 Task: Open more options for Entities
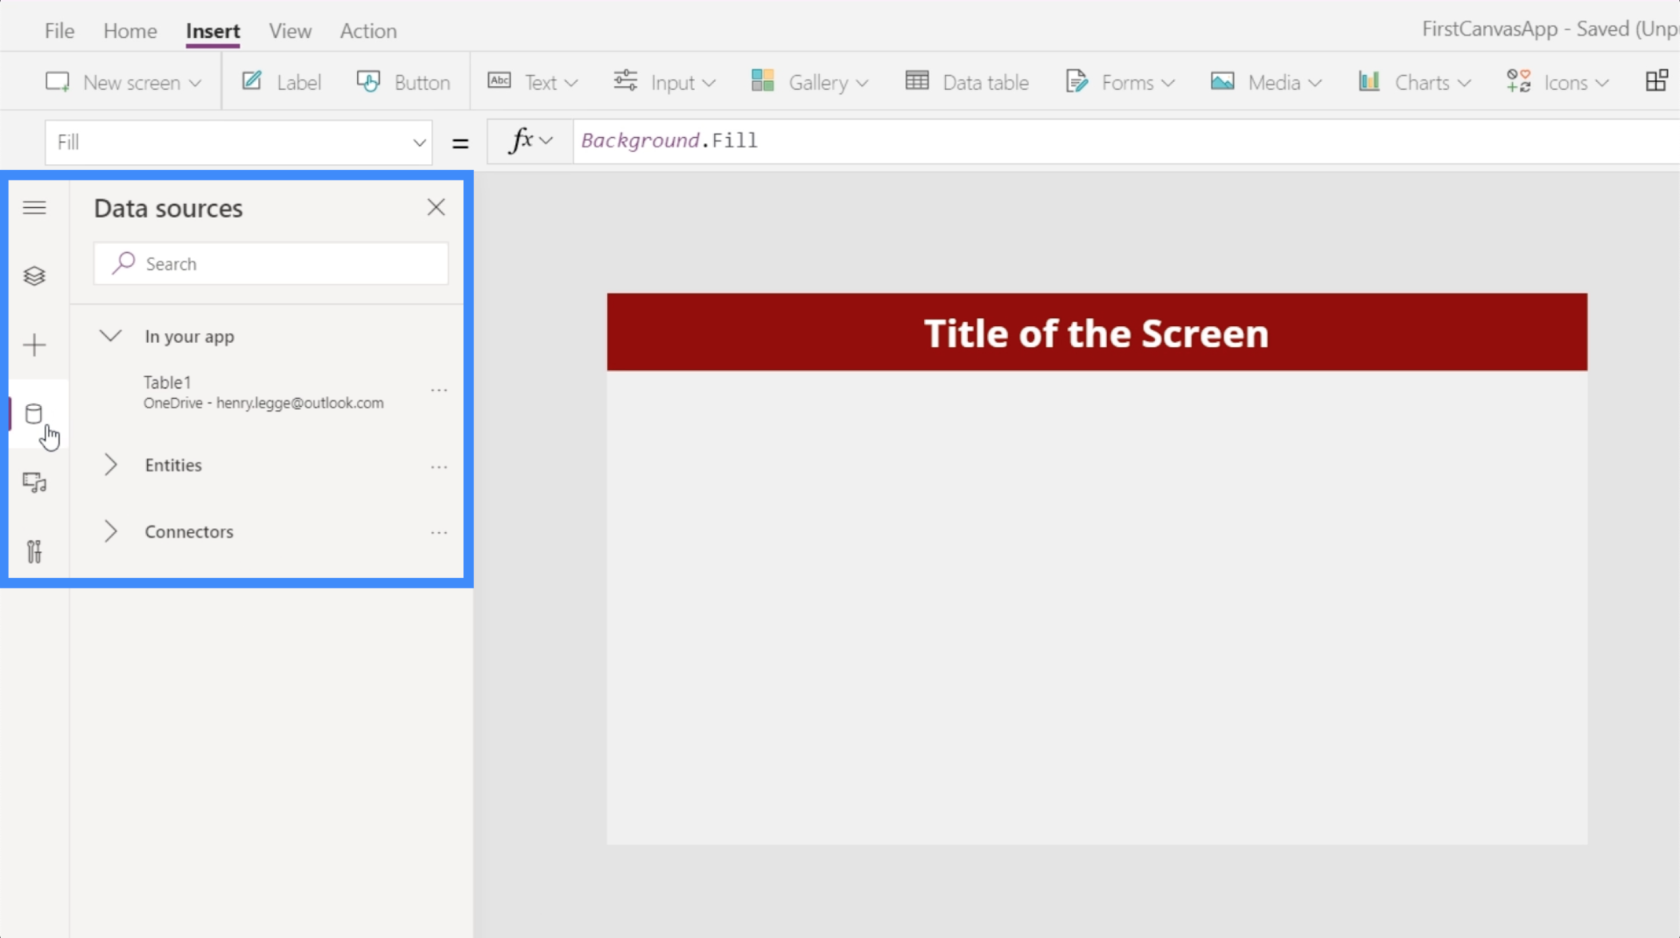point(439,467)
